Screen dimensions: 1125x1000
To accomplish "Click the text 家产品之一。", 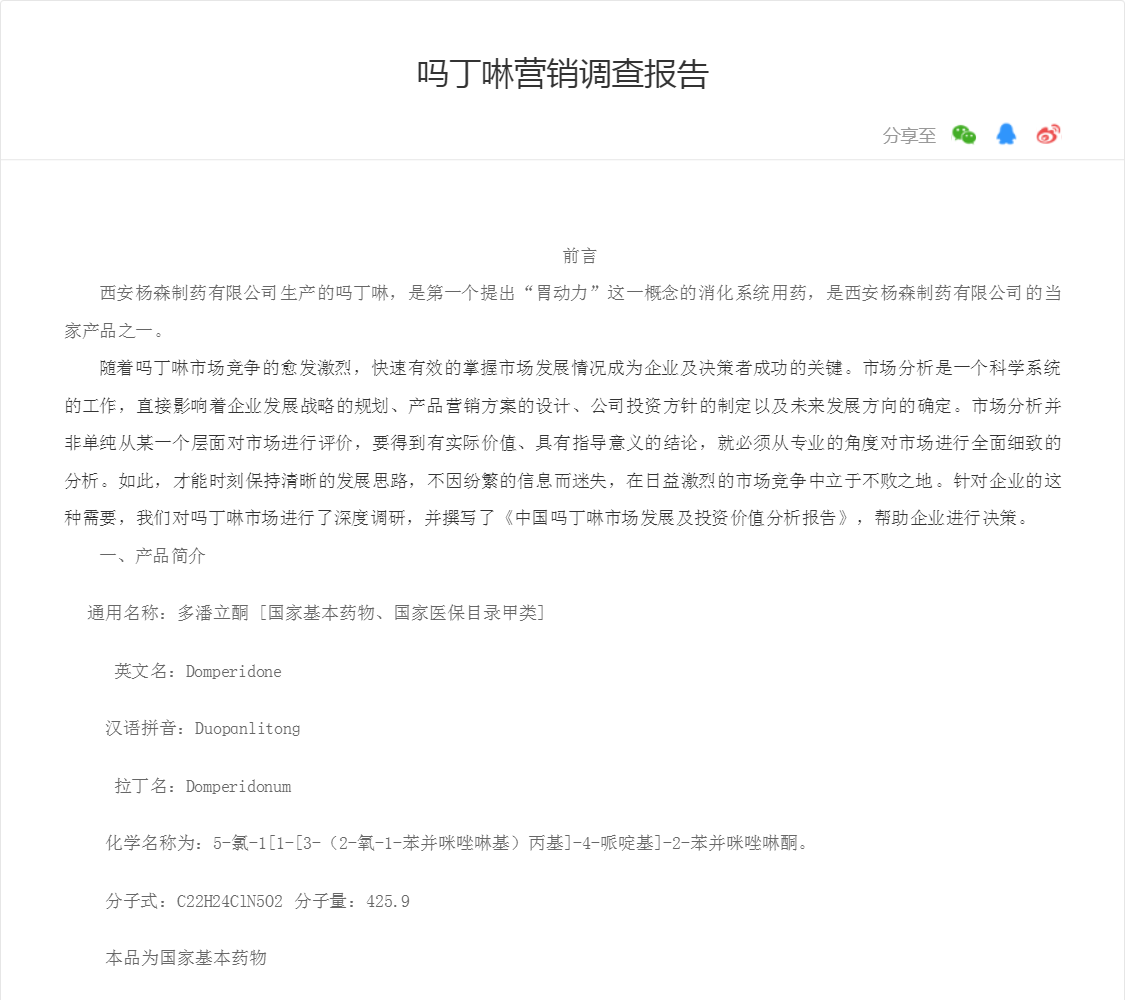I will (115, 331).
